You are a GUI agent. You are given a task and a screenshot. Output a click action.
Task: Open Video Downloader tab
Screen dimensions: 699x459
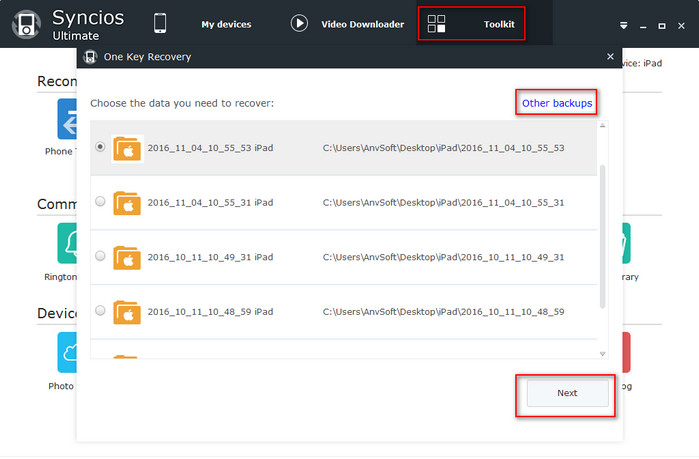point(362,25)
